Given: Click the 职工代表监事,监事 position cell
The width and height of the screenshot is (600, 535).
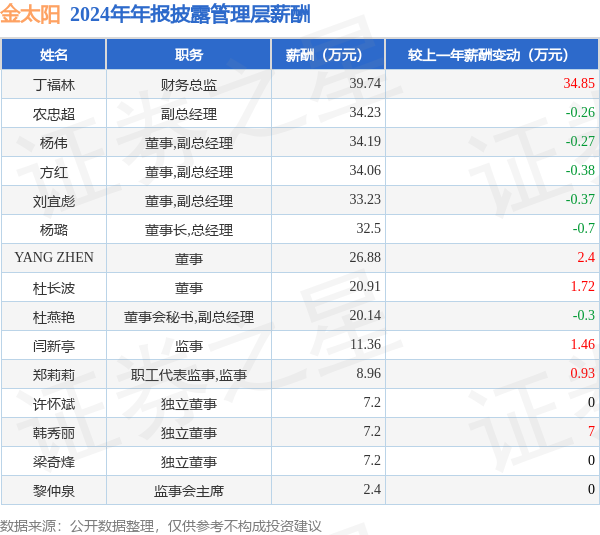Looking at the screenshot, I should [189, 375].
